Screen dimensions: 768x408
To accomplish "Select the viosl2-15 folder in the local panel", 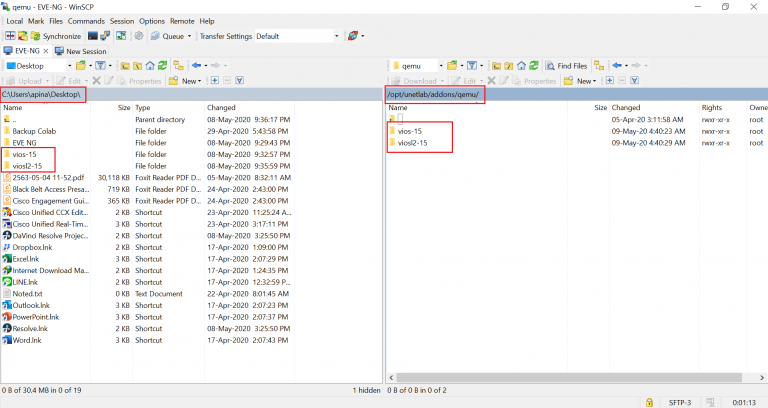I will pyautogui.click(x=26, y=166).
